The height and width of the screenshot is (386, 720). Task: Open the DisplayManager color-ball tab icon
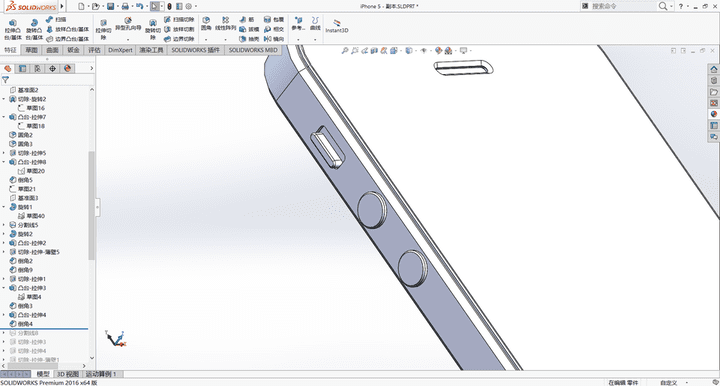click(68, 68)
